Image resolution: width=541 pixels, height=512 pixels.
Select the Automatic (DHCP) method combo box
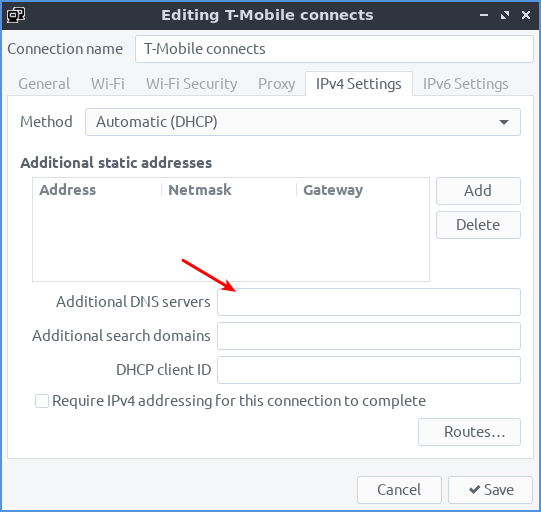303,122
